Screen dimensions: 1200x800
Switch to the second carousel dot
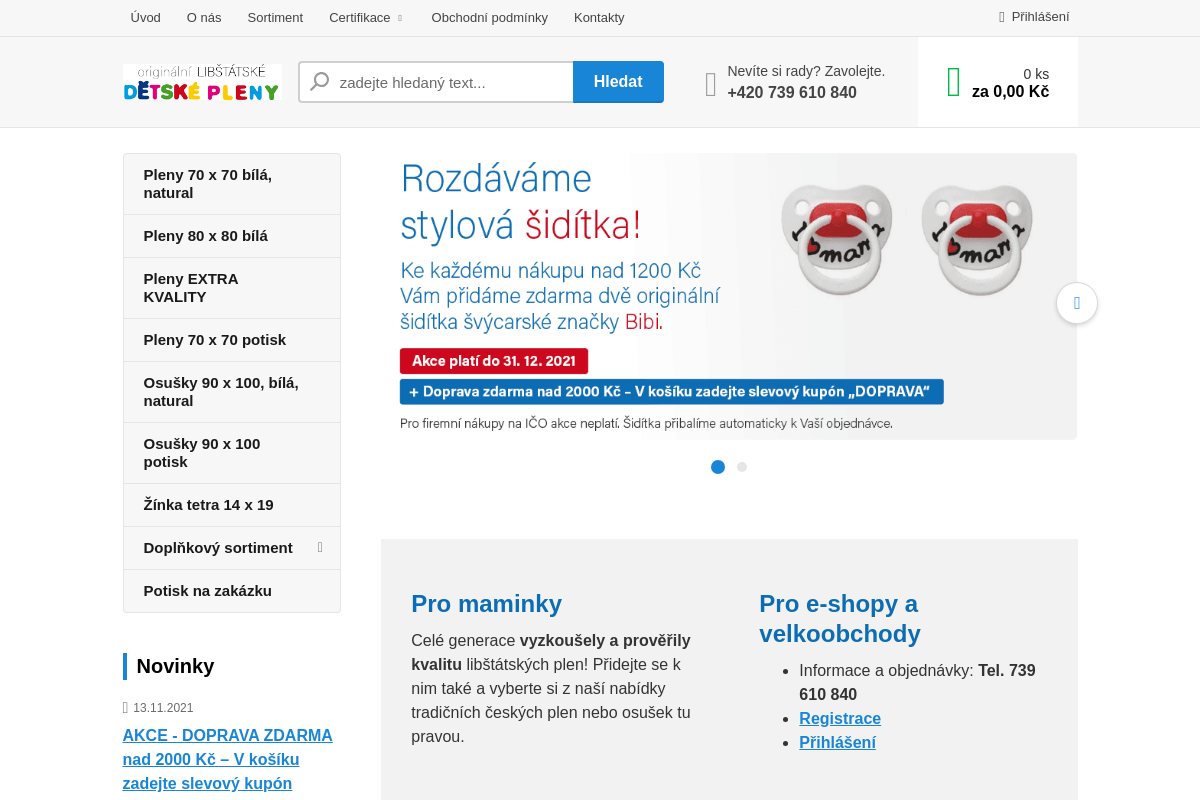click(742, 467)
